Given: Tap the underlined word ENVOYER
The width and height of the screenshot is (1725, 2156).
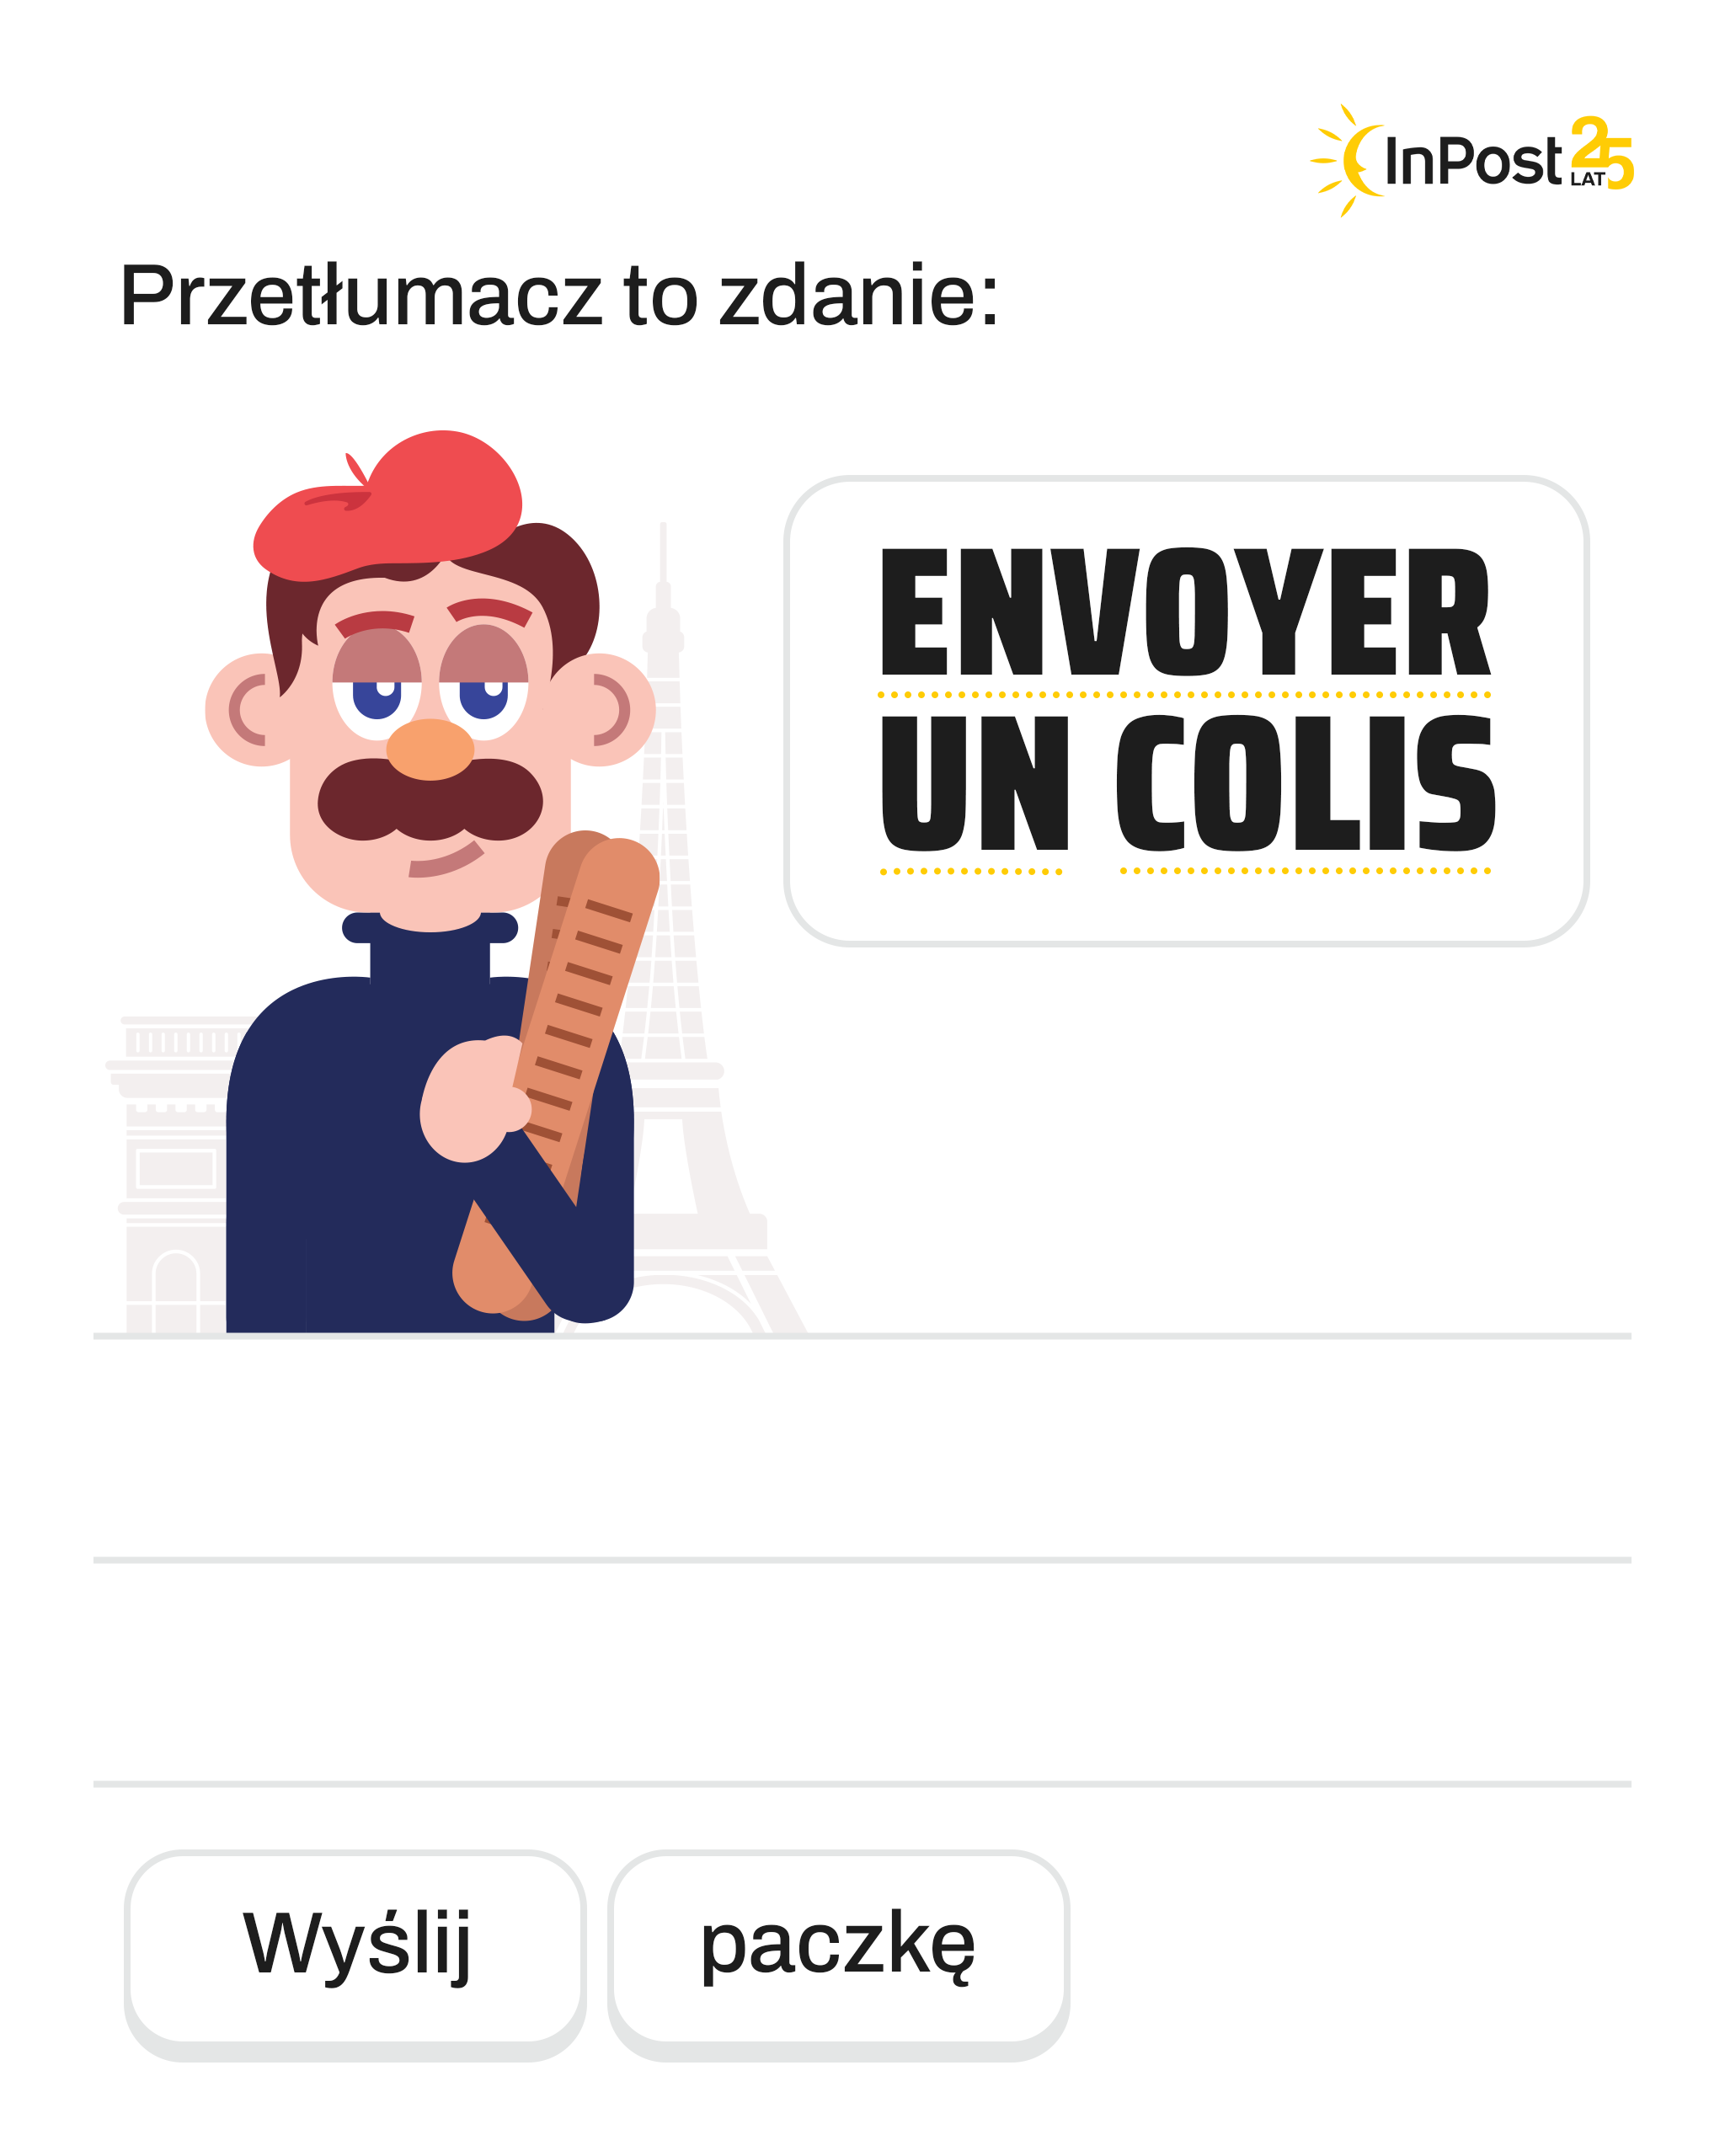Looking at the screenshot, I should click(x=1185, y=612).
